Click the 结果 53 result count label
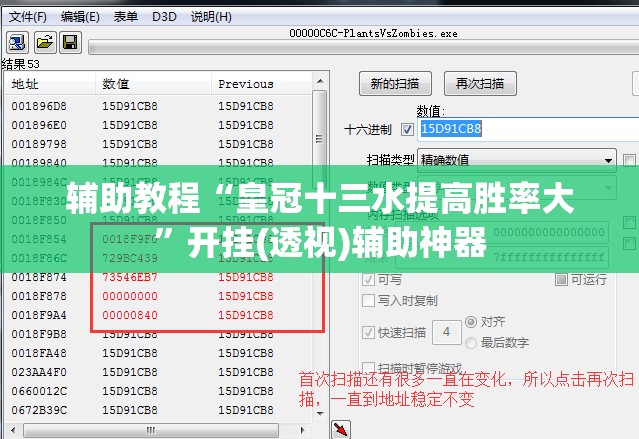Screen dimensions: 639x439 (x=21, y=64)
